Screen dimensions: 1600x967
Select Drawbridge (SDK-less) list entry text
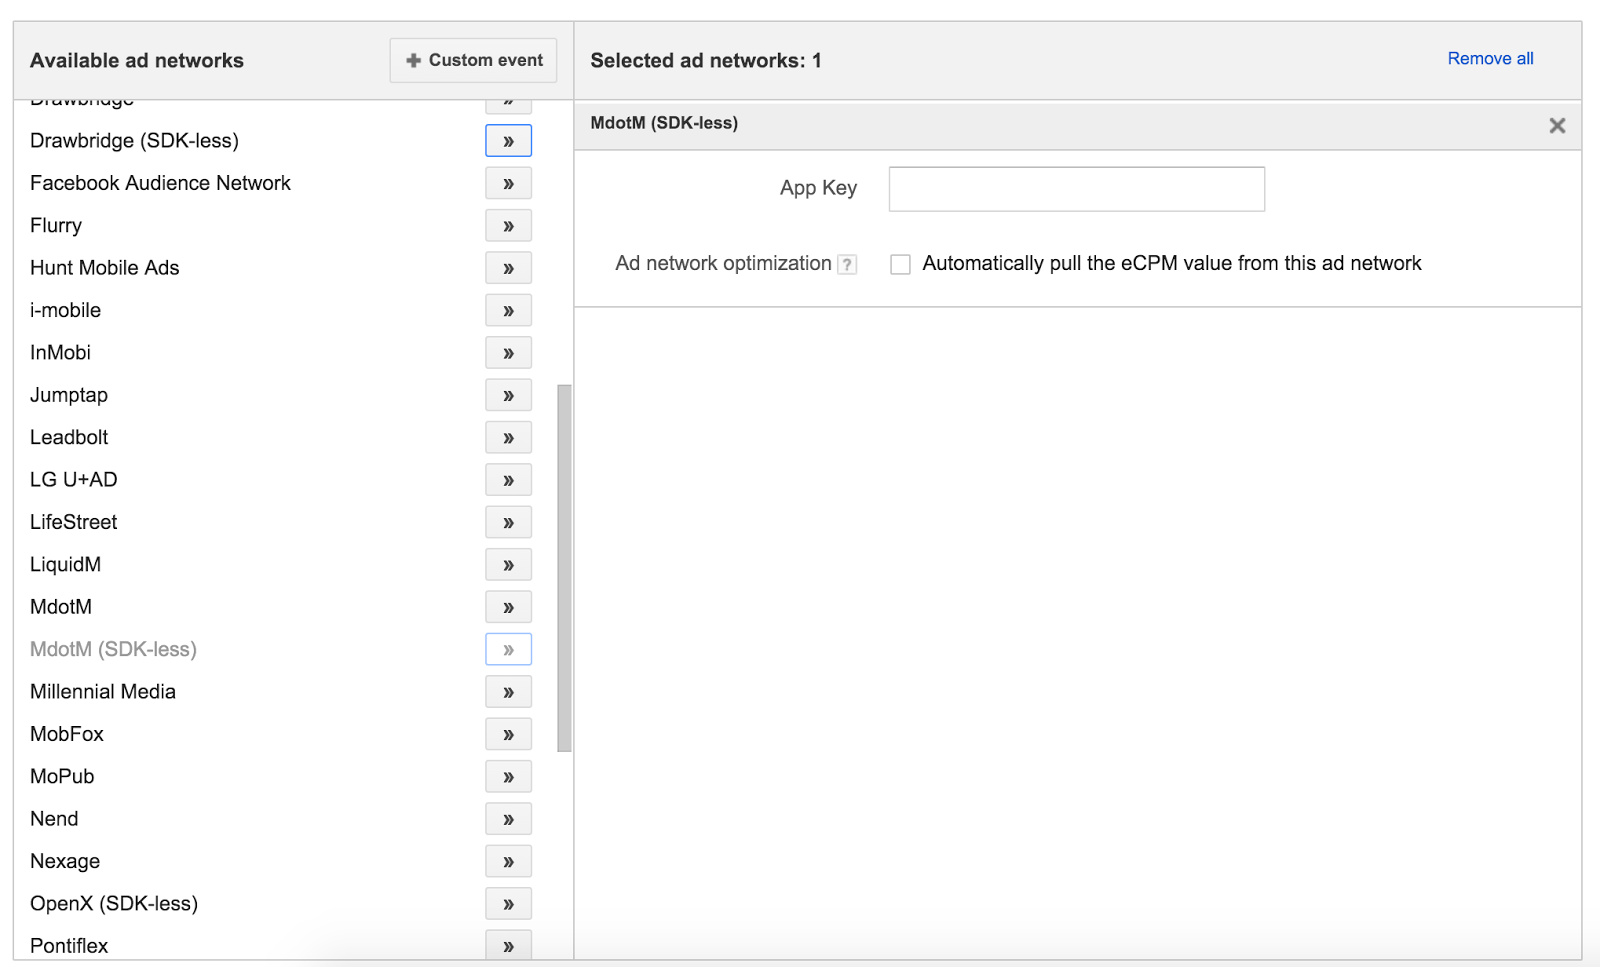pyautogui.click(x=134, y=141)
